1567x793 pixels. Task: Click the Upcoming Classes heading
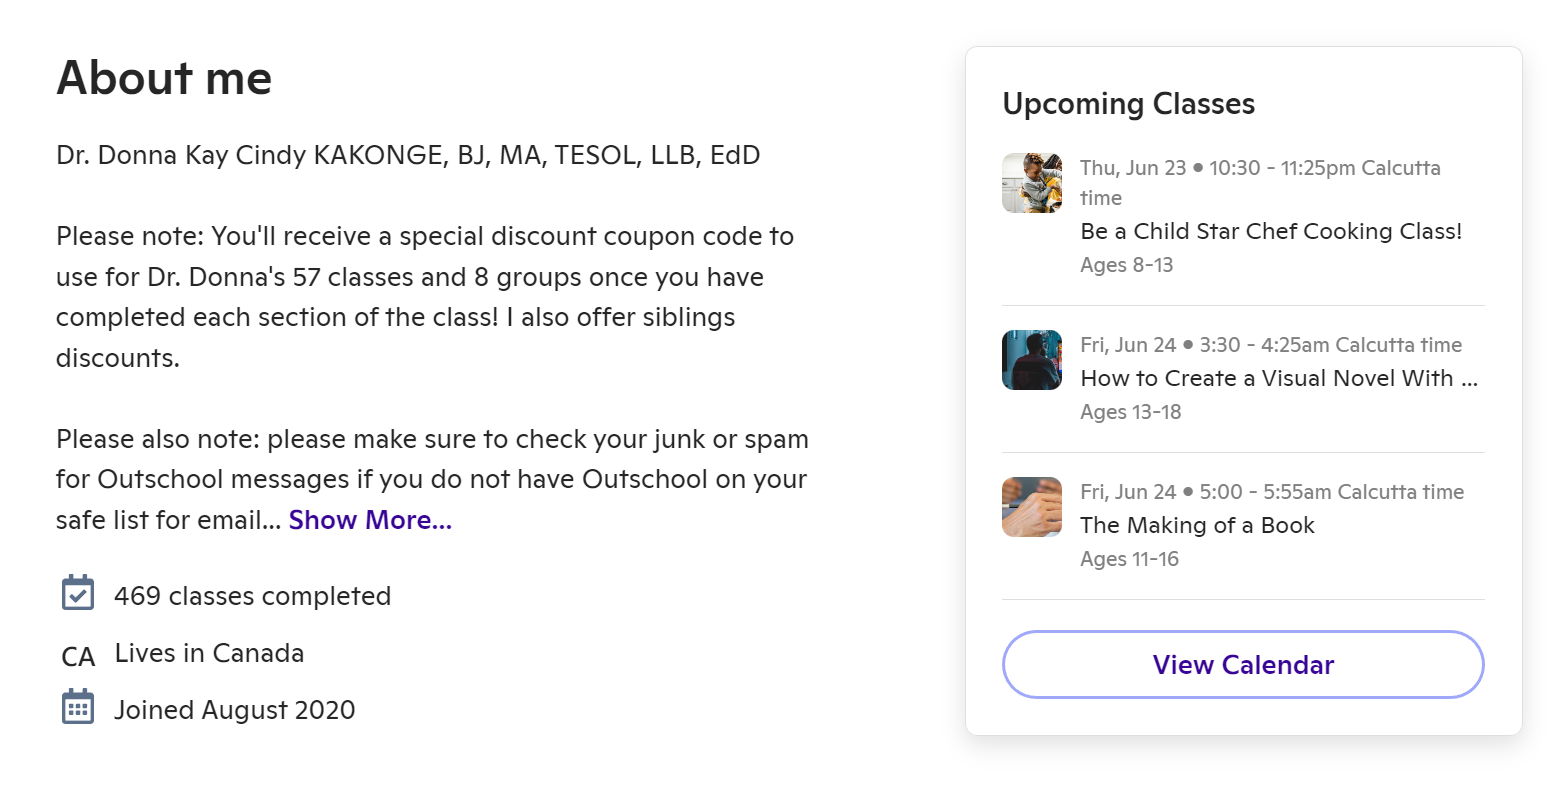click(x=1128, y=104)
